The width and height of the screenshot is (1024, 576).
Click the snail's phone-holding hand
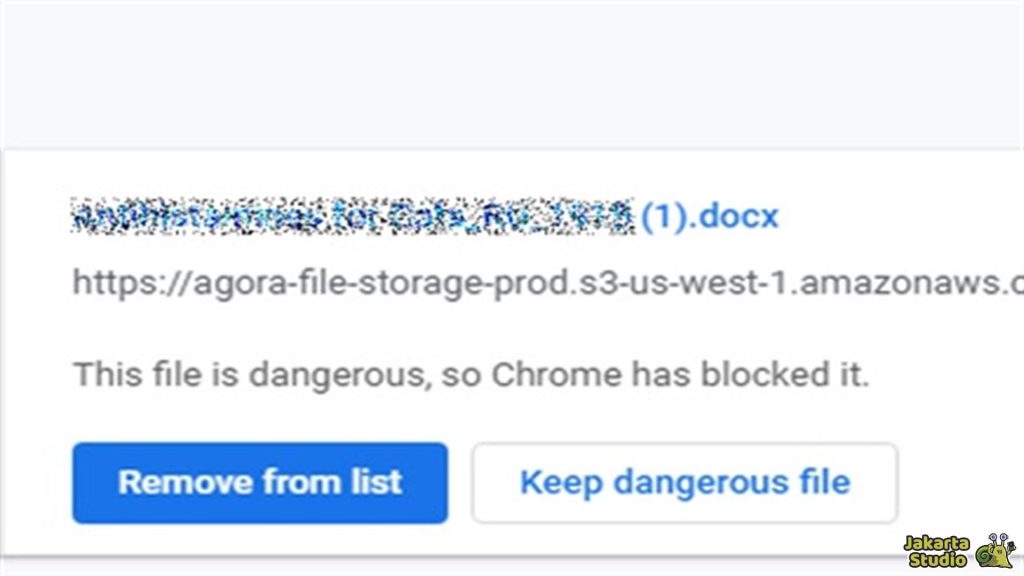coord(1011,545)
